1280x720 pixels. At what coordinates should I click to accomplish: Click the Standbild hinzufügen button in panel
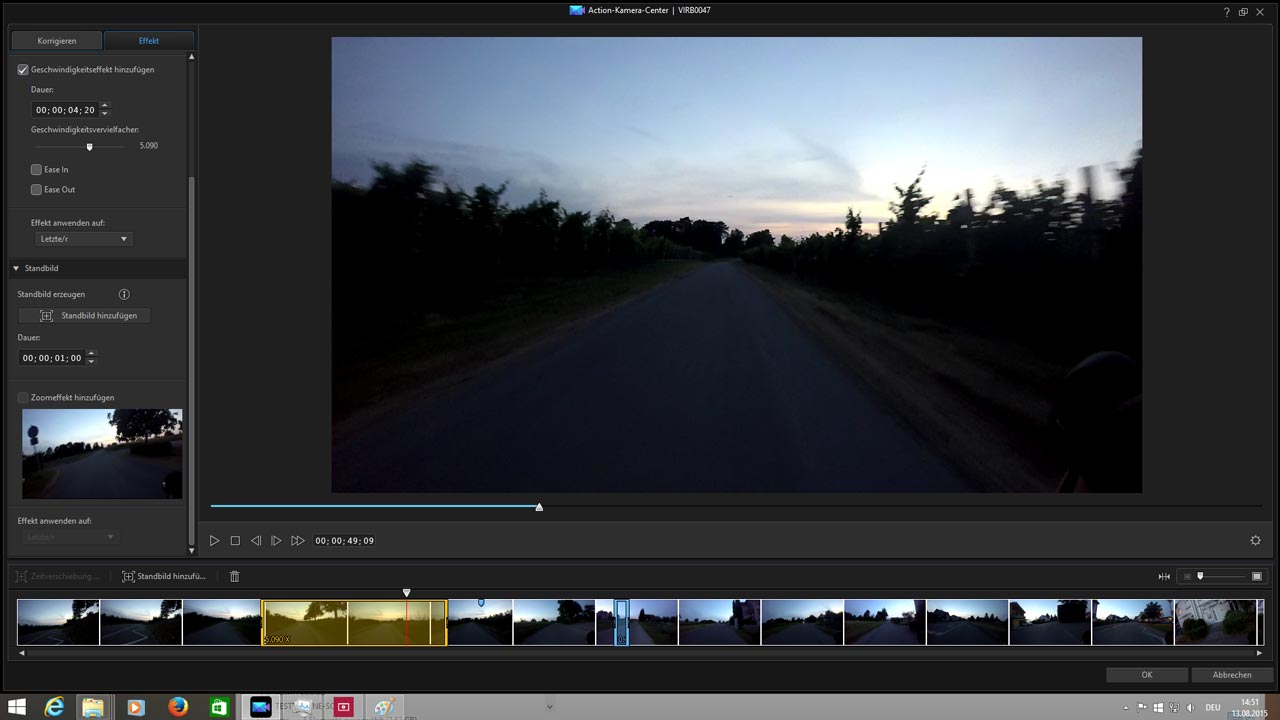[84, 316]
